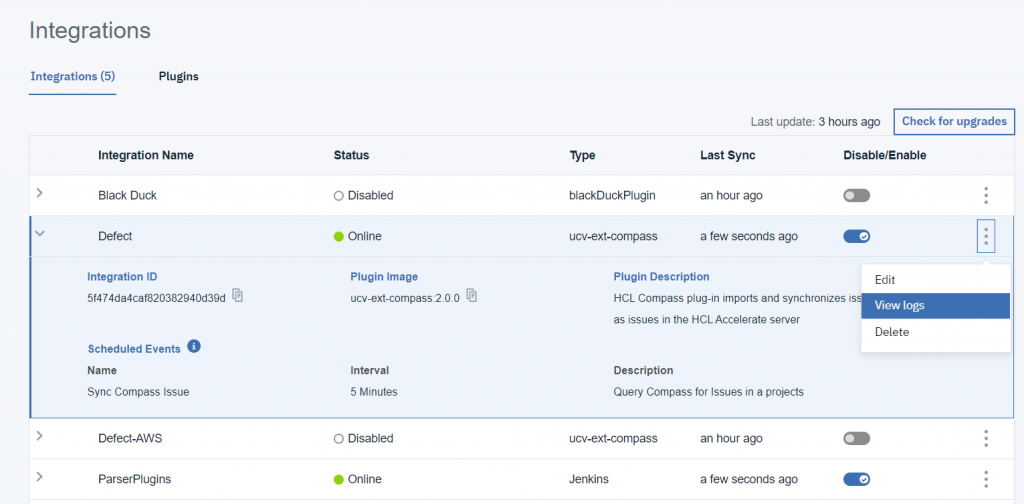Open ParserPlugins row kebab menu

coord(986,479)
